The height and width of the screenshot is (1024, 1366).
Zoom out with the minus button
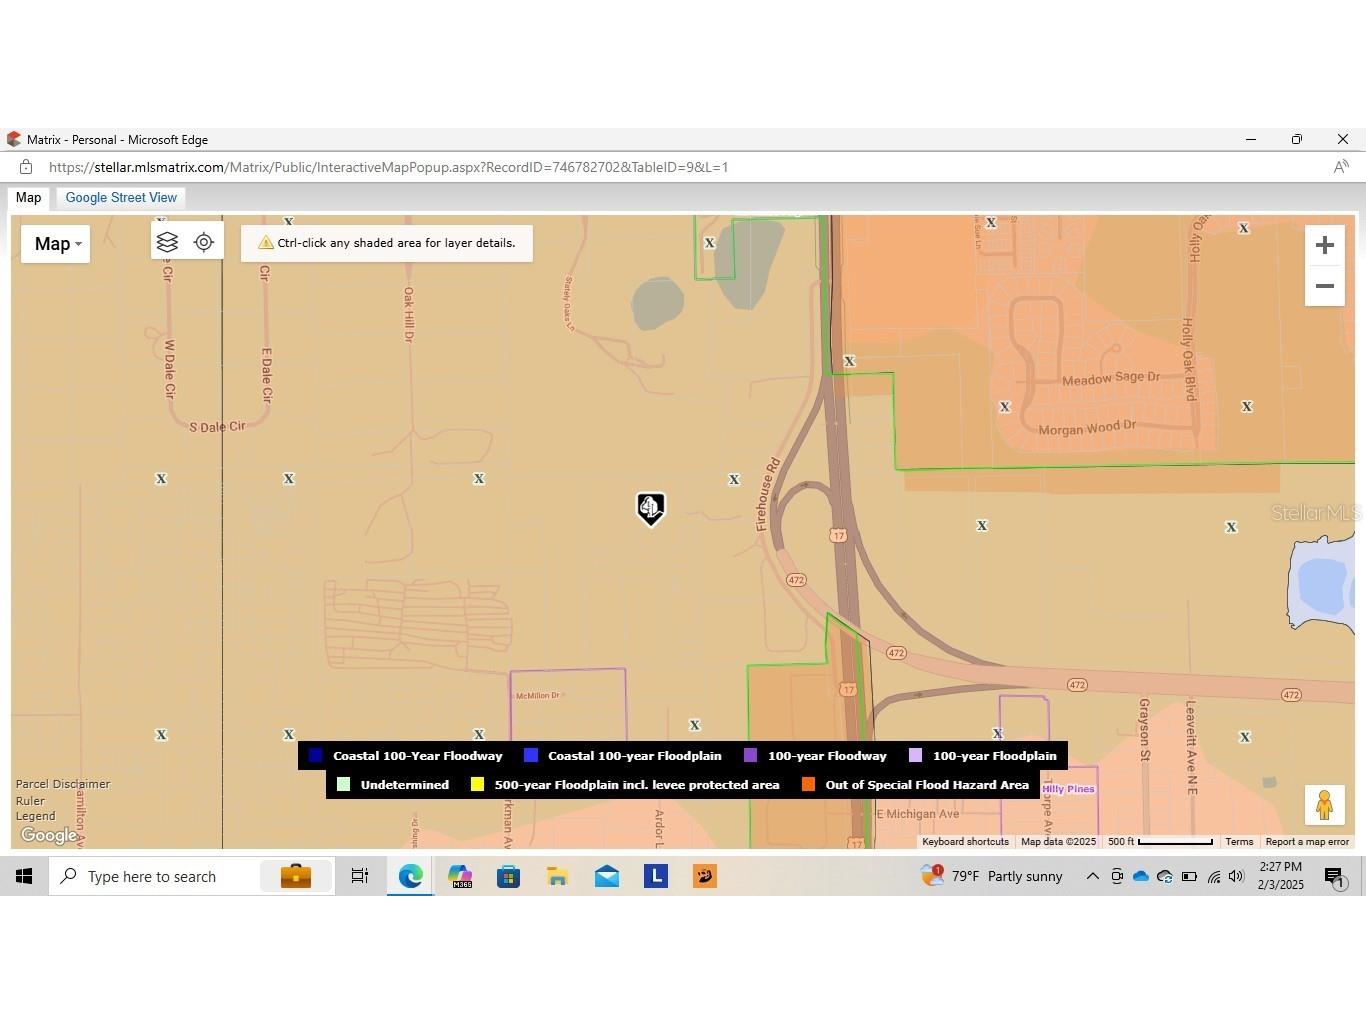click(1324, 287)
